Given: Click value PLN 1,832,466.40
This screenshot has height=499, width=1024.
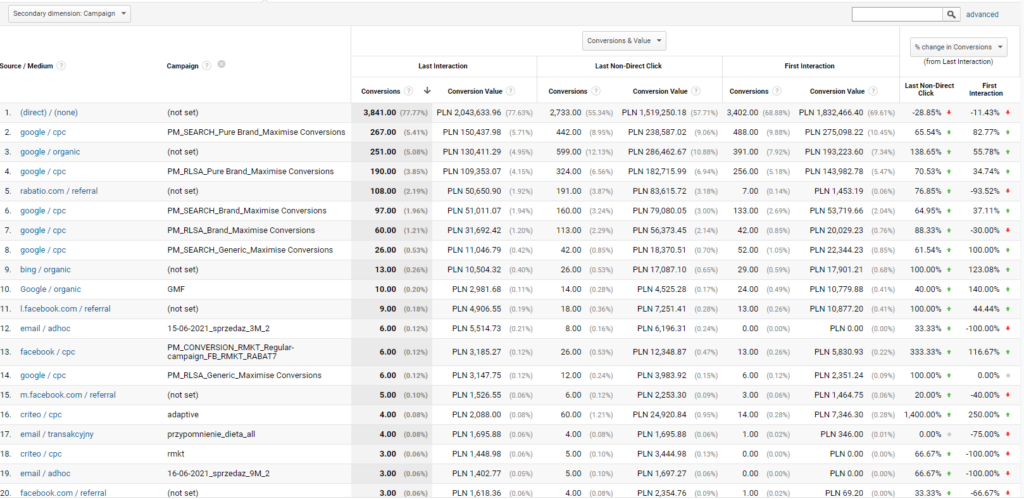Looking at the screenshot, I should (x=831, y=112).
